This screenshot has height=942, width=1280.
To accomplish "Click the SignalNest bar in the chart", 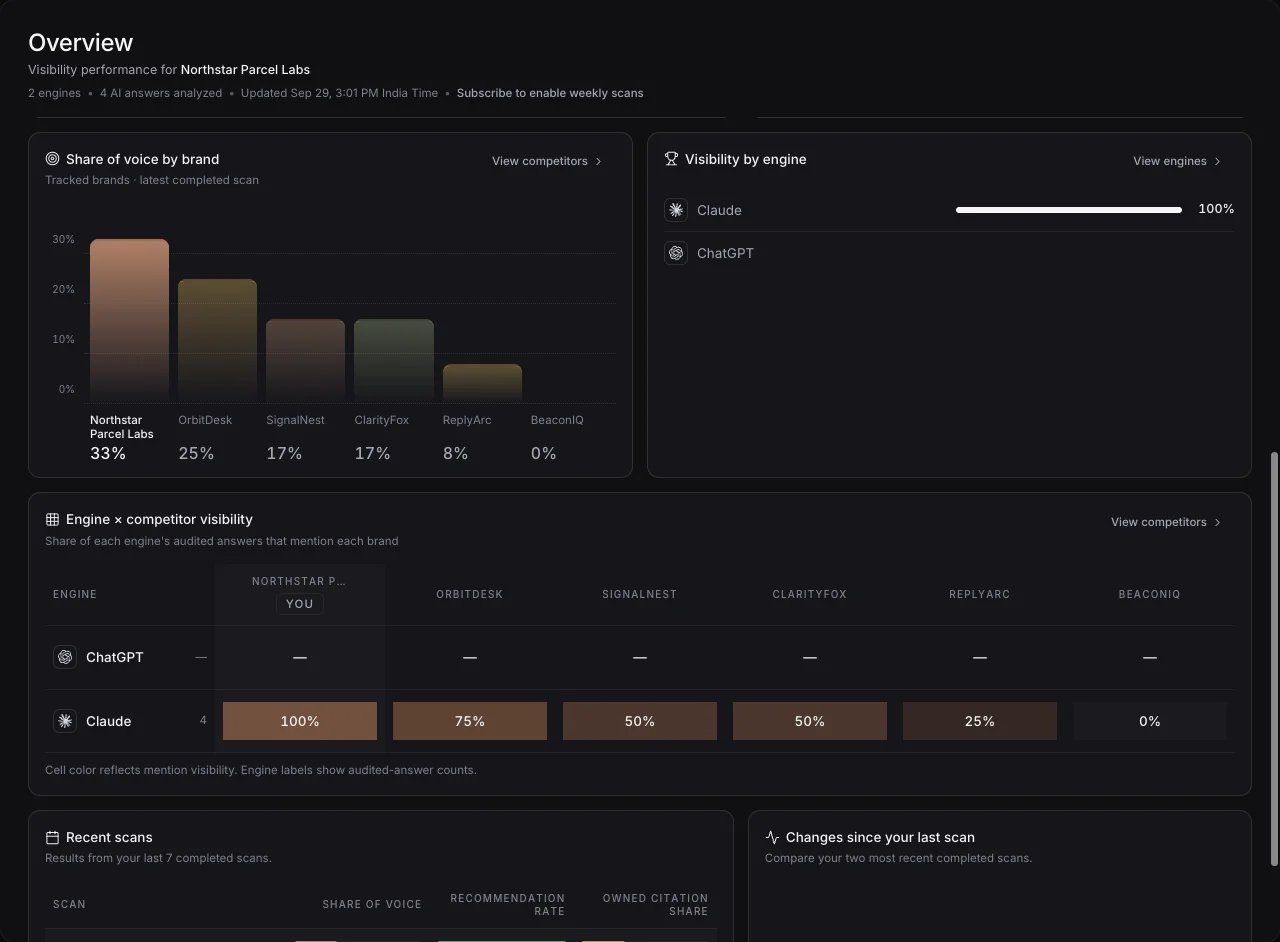I will [x=305, y=360].
